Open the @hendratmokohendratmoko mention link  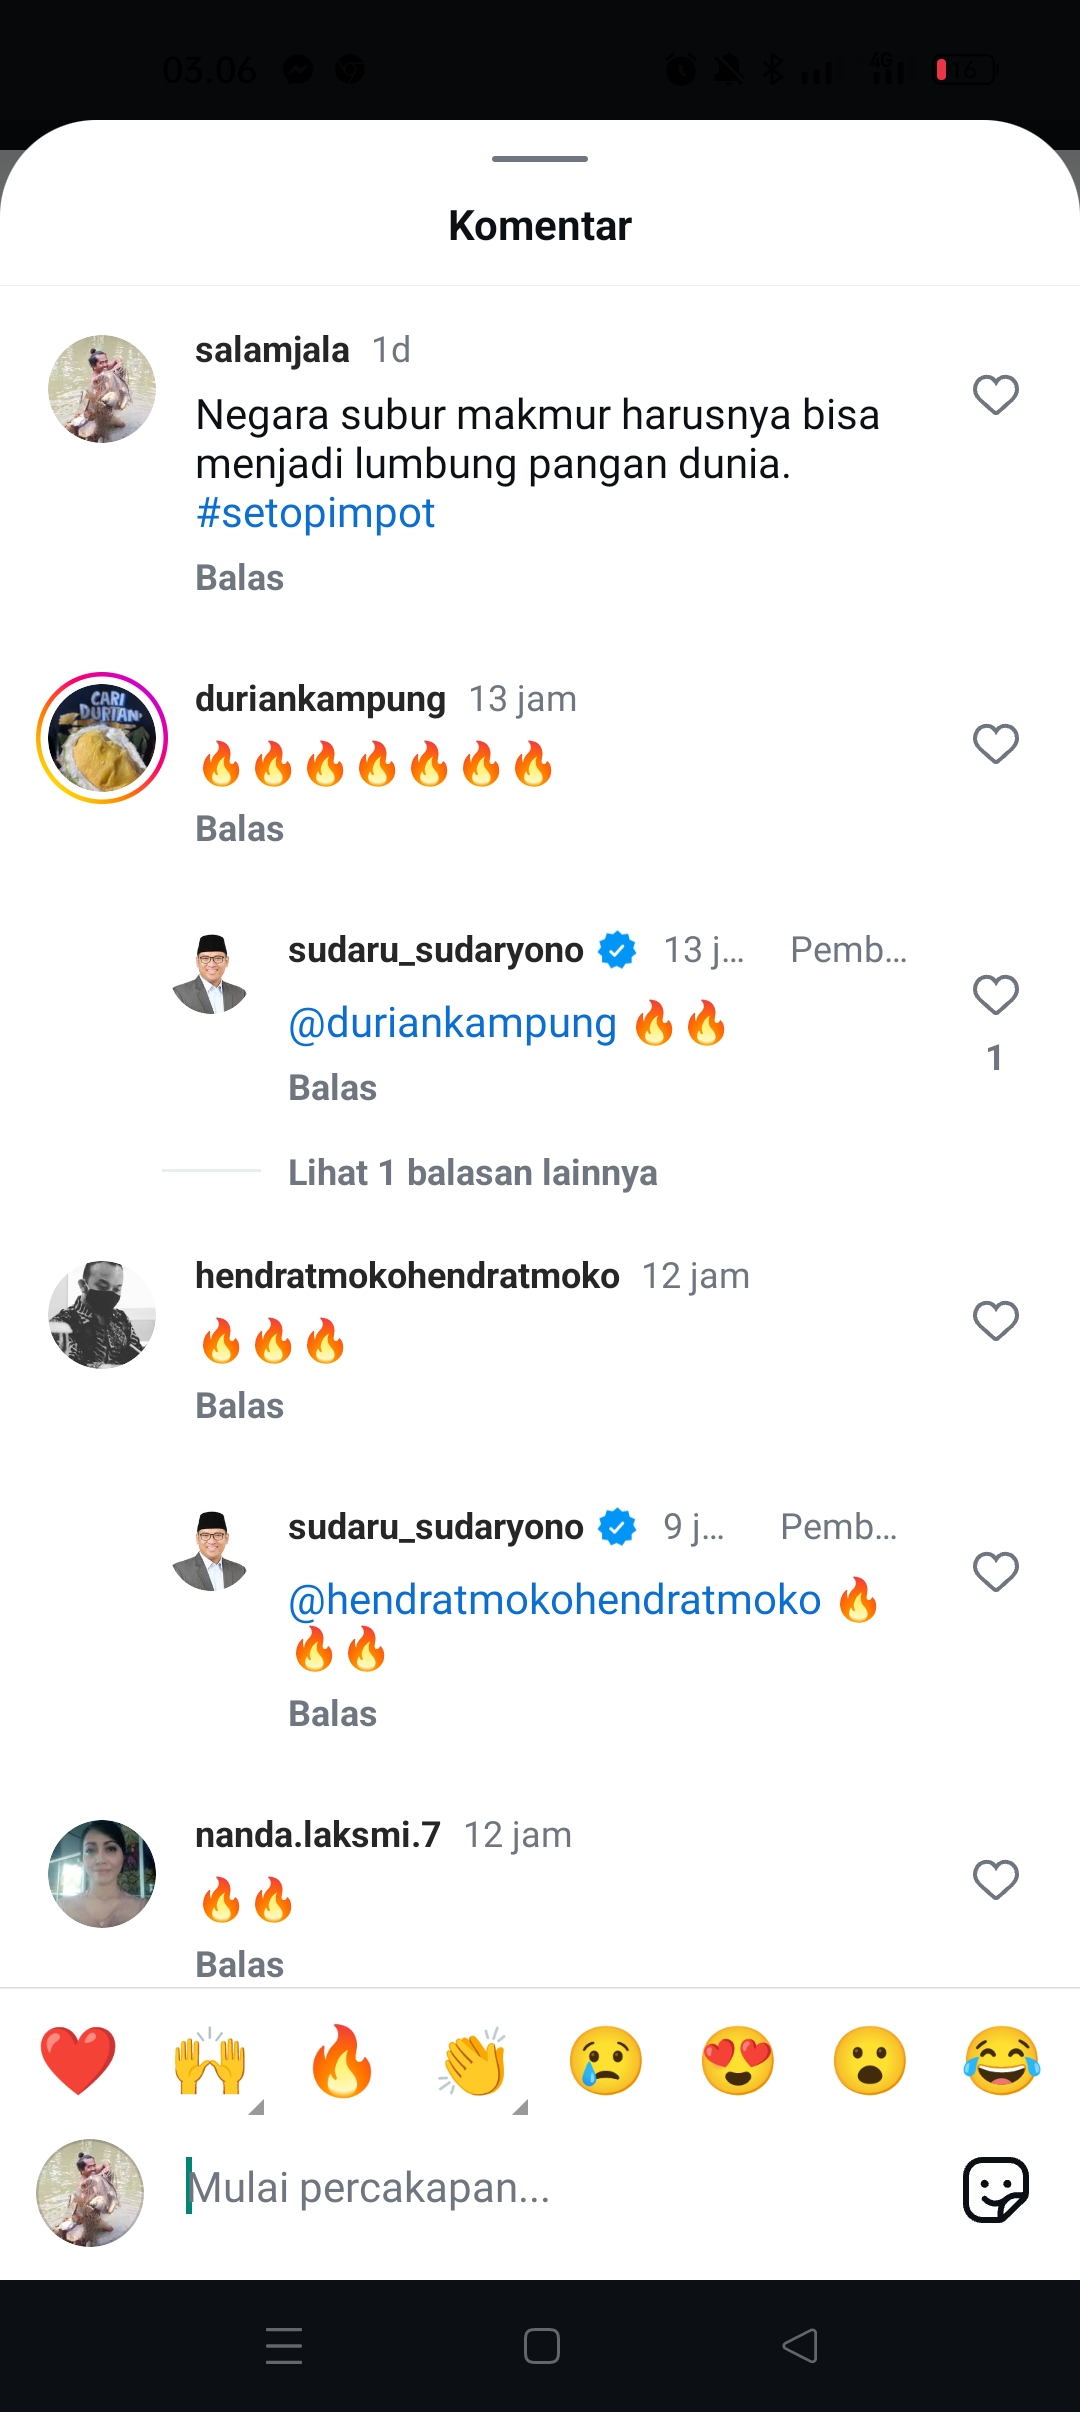click(x=554, y=1600)
